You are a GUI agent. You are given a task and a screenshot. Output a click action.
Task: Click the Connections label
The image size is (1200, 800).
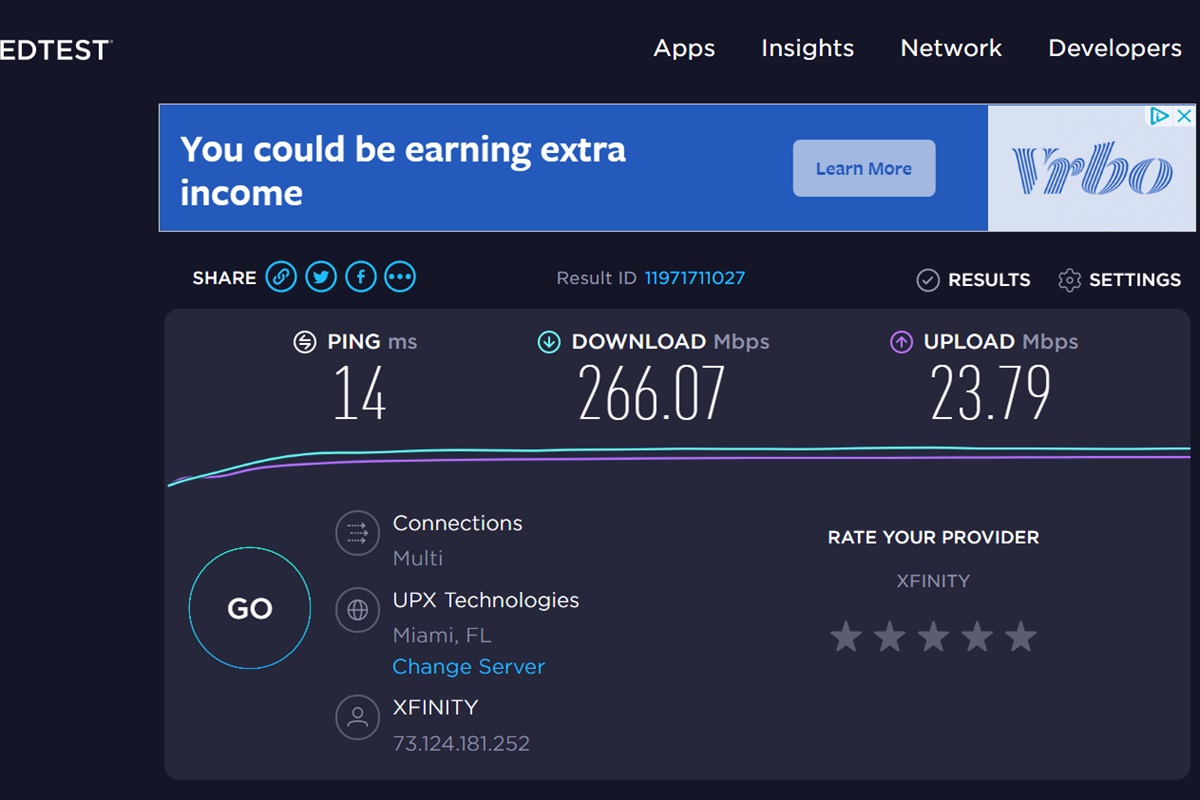click(458, 523)
